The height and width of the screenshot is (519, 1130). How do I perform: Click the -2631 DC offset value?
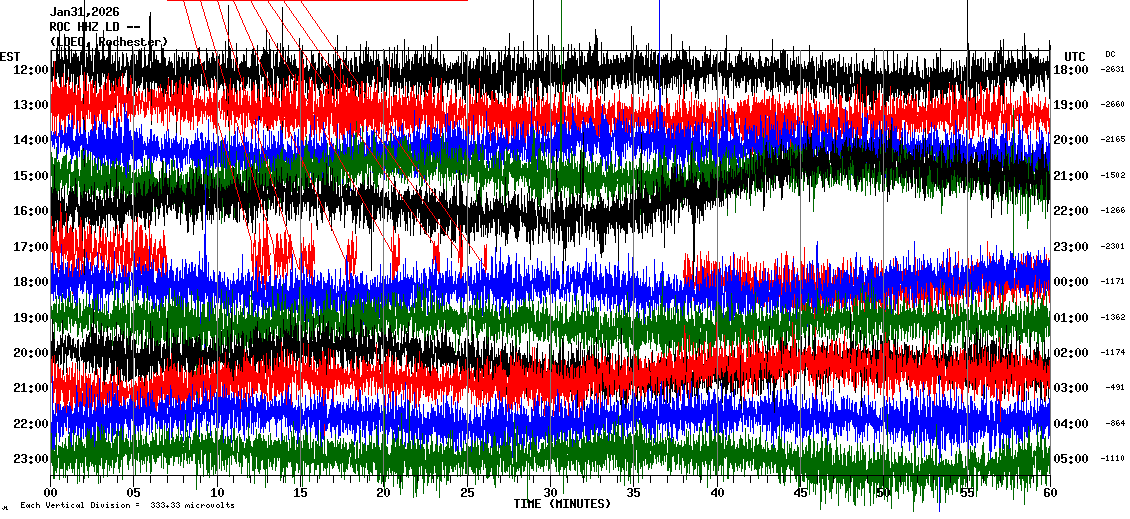click(x=1113, y=70)
